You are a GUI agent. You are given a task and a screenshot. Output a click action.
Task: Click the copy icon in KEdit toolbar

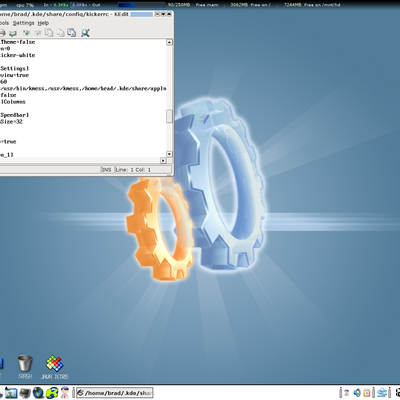pyautogui.click(x=60, y=33)
